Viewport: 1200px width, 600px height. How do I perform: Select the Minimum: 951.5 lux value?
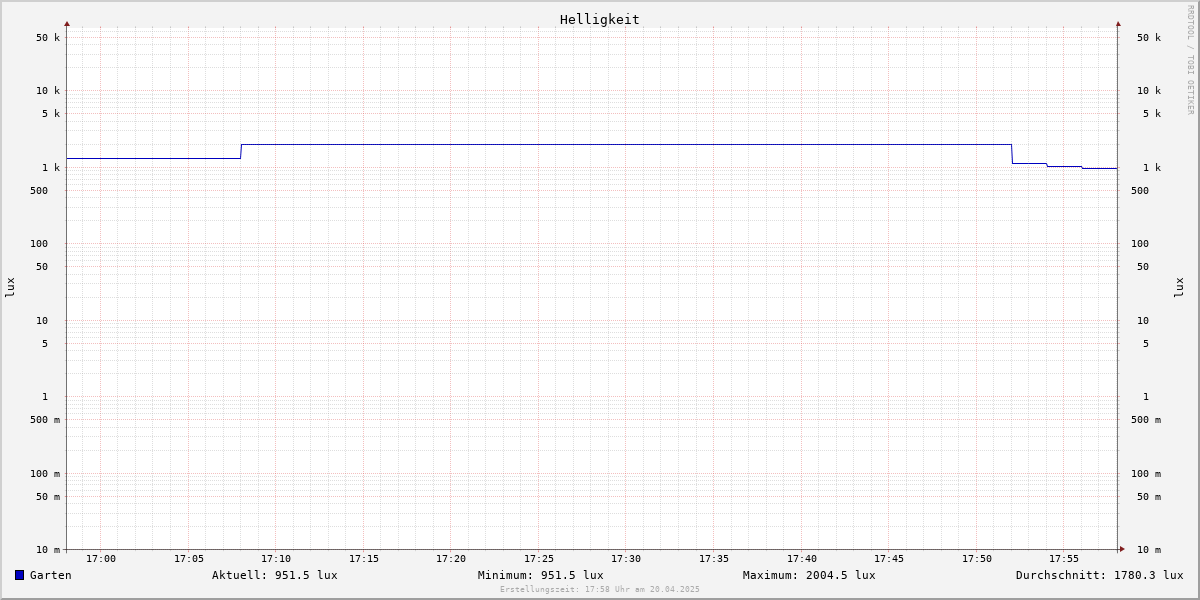click(541, 575)
